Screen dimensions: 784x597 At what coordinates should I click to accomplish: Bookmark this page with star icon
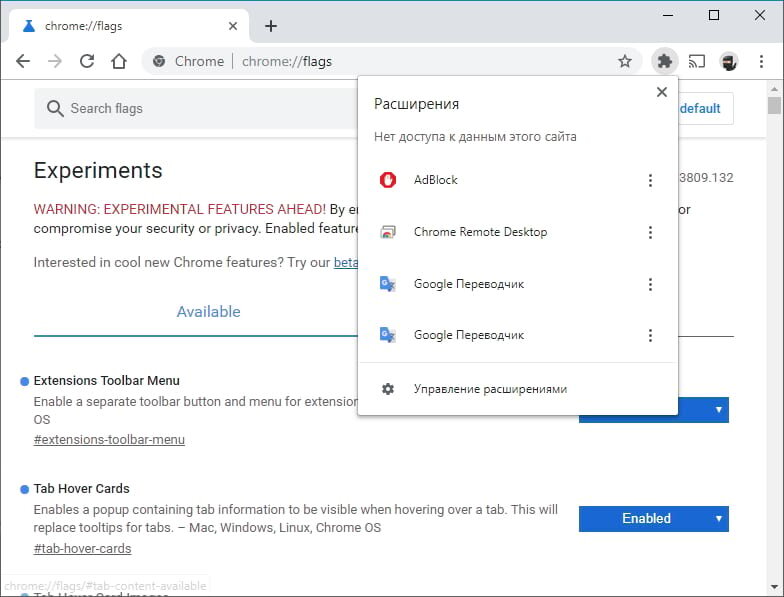625,62
